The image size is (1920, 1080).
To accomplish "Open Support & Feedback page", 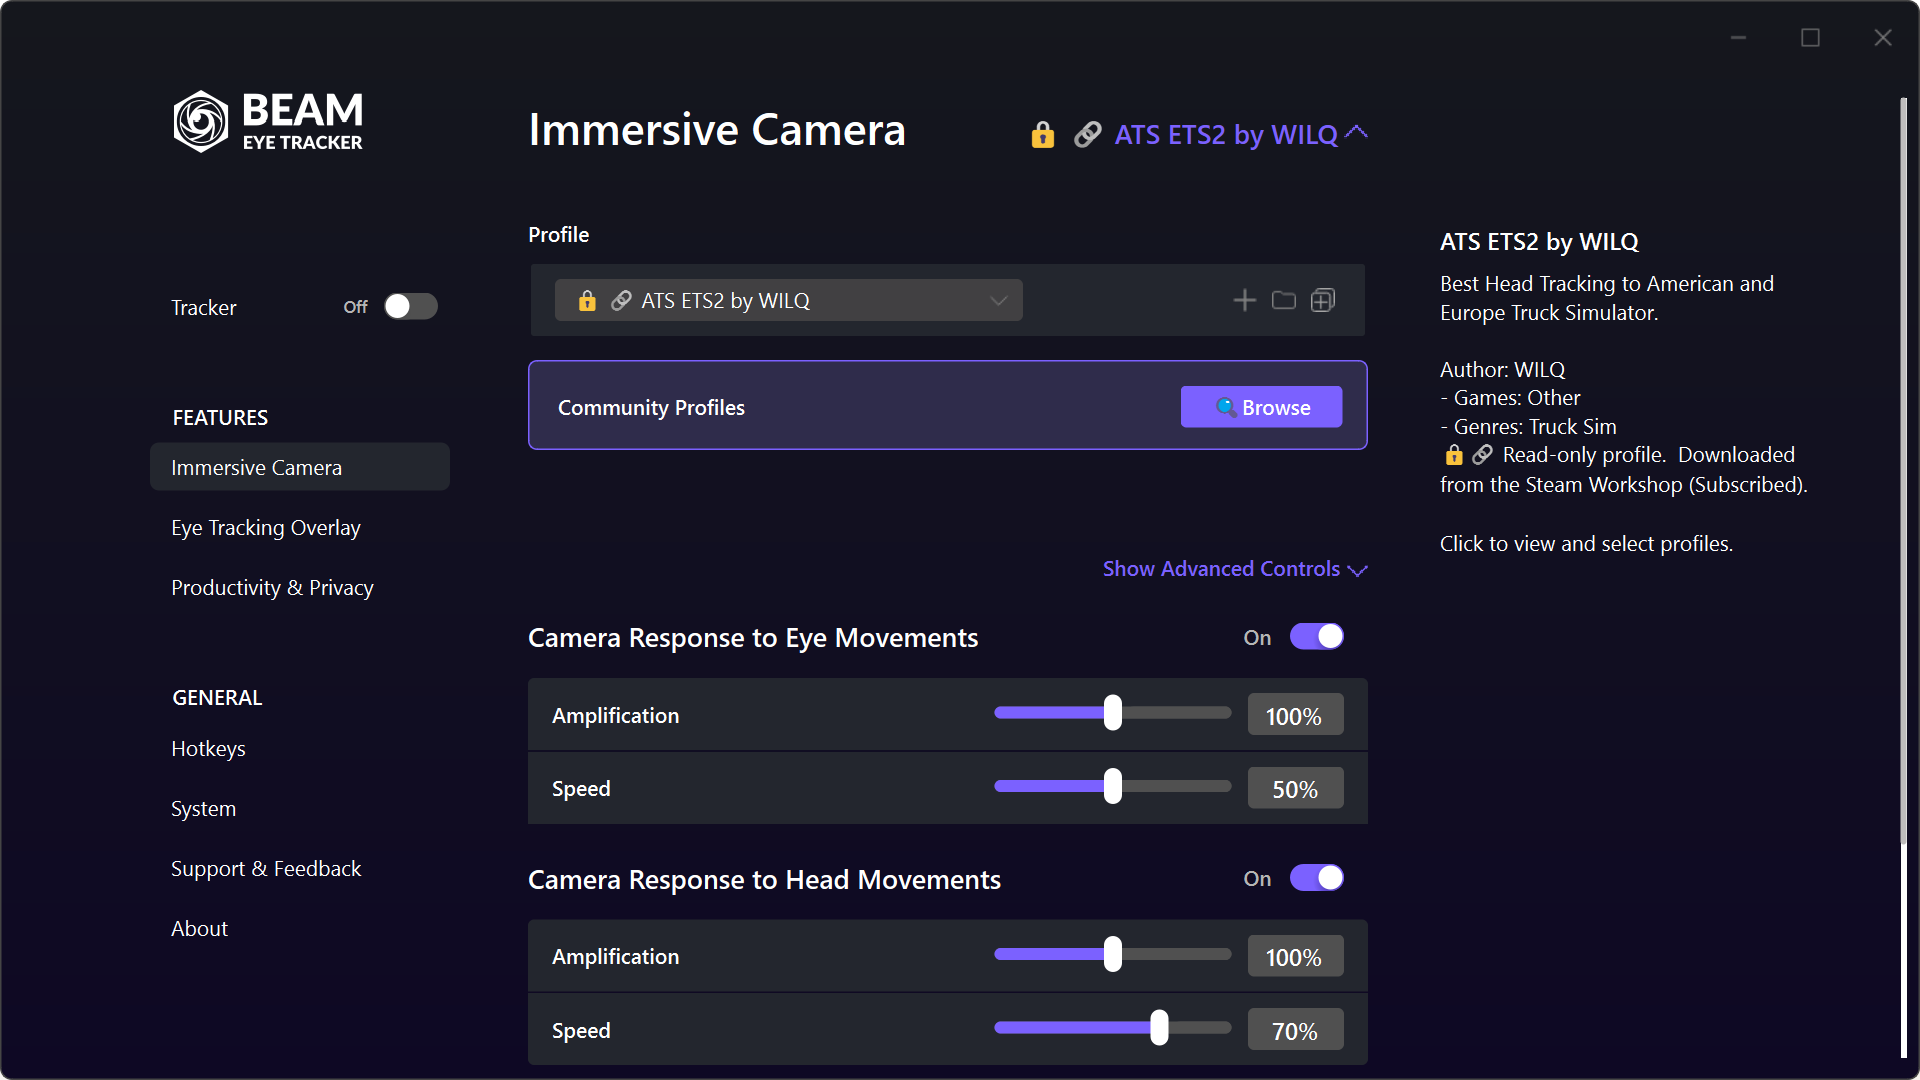I will 266,869.
